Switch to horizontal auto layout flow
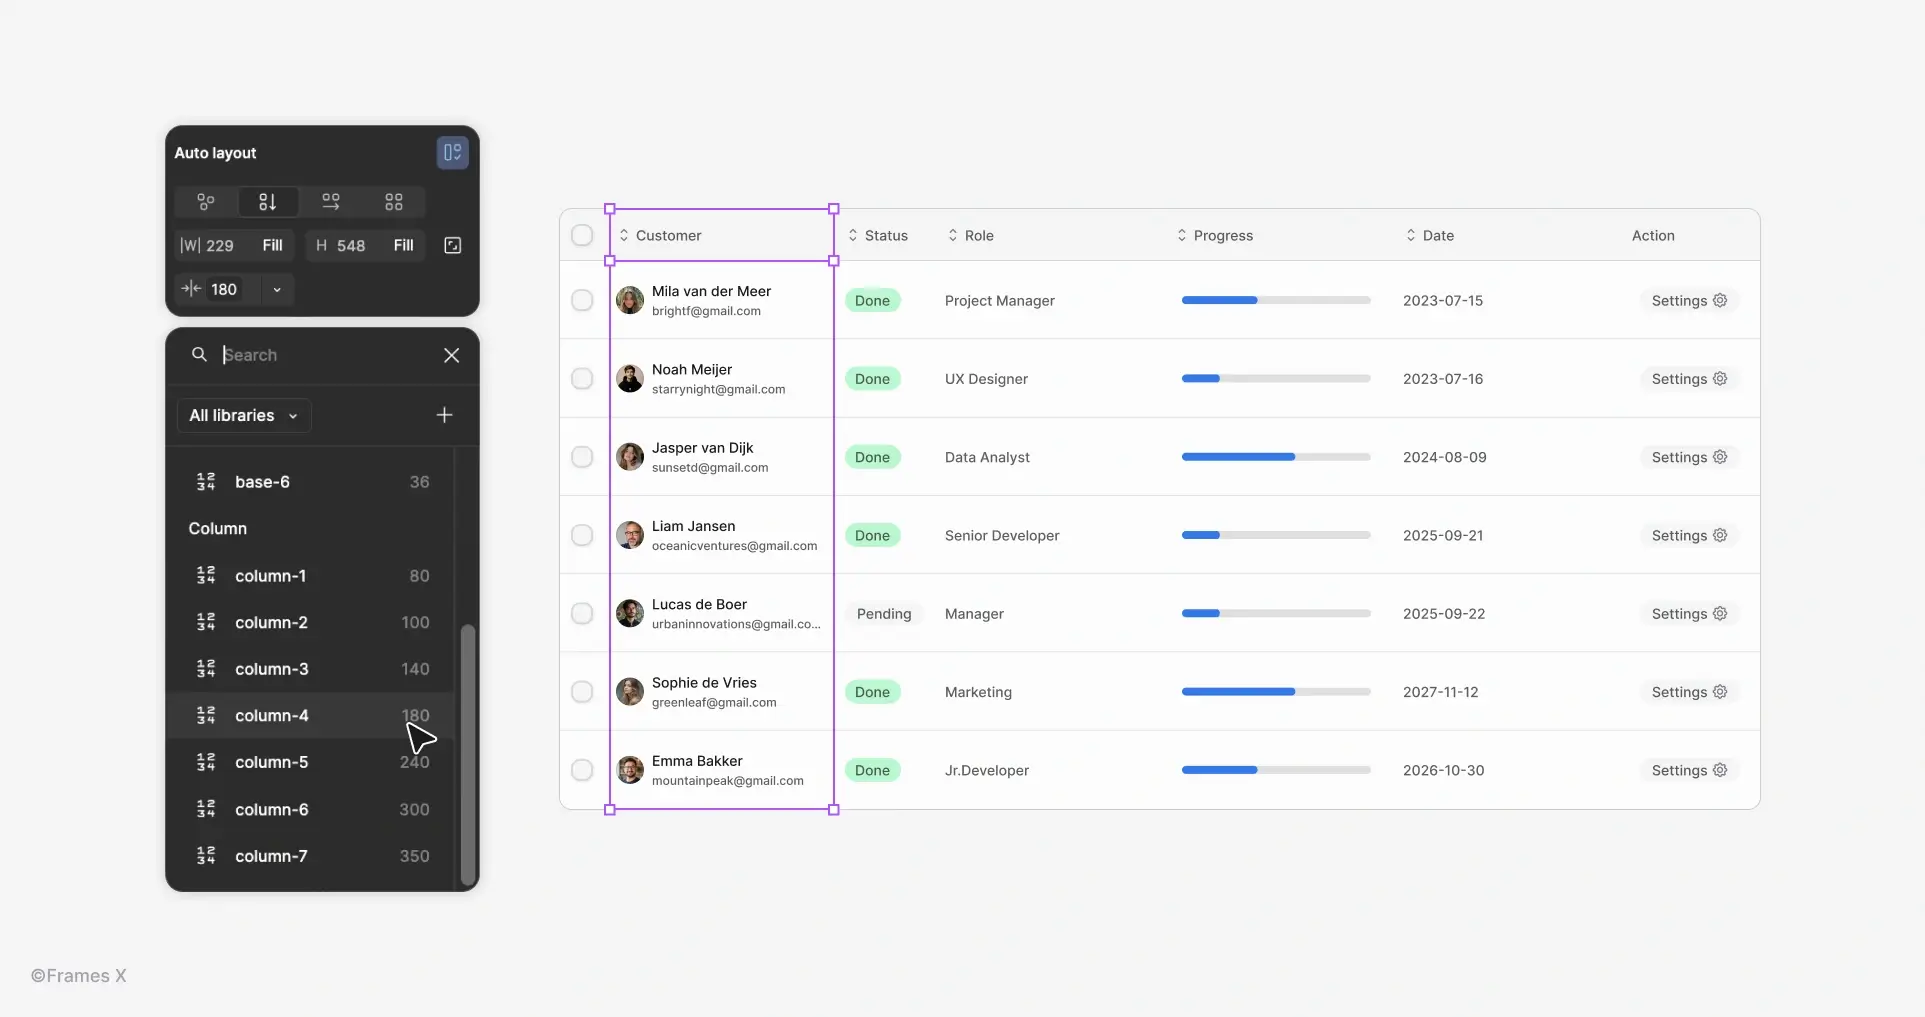1925x1017 pixels. [x=331, y=202]
